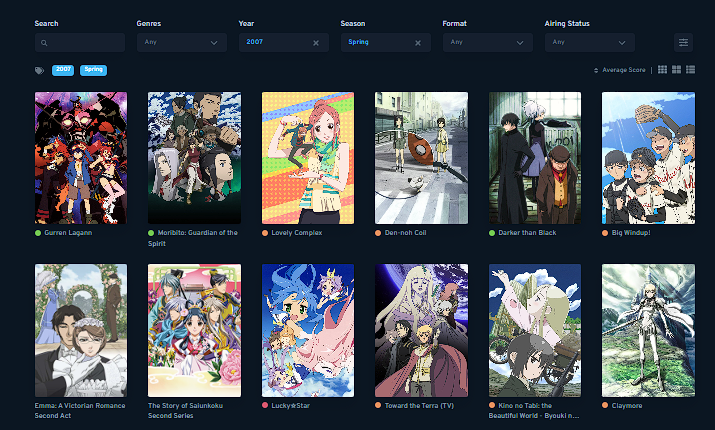This screenshot has width=715, height=430.
Task: Click The Story of Saiunkoku Second Series title
Action: point(185,410)
